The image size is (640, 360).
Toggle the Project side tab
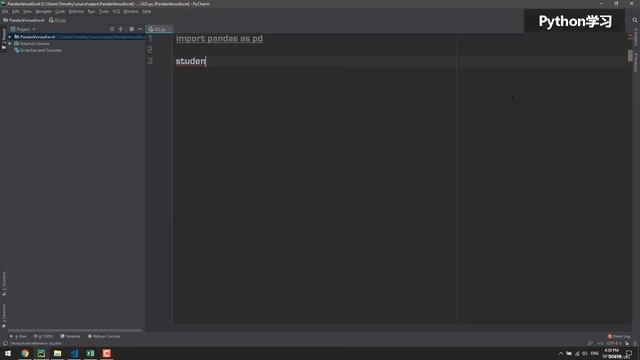(x=4, y=39)
